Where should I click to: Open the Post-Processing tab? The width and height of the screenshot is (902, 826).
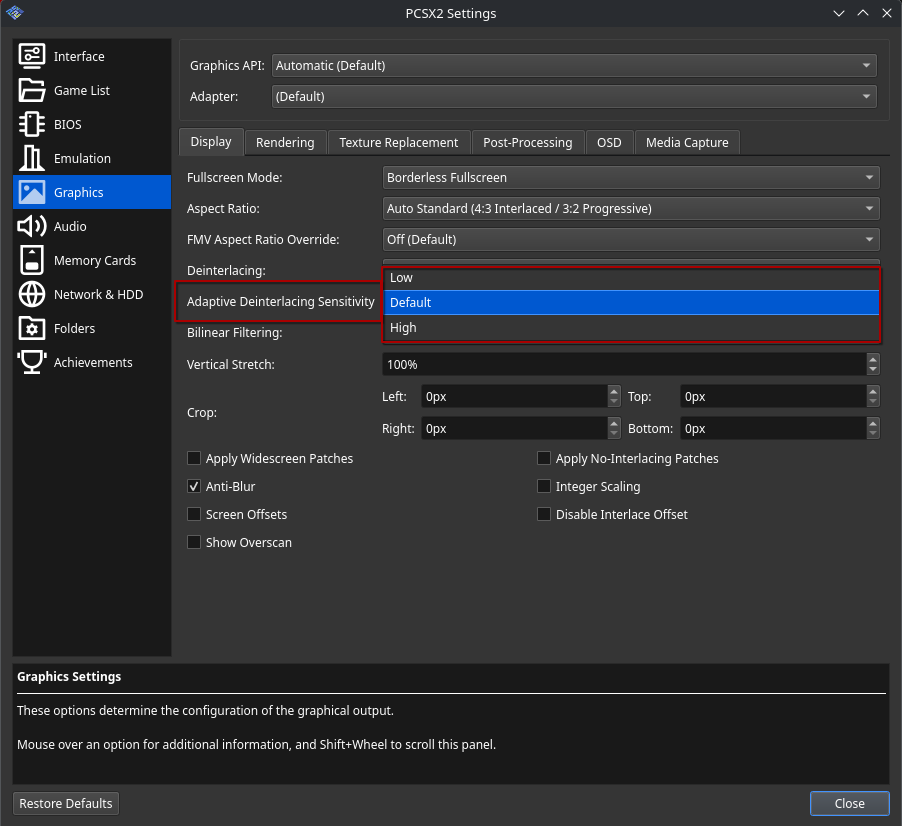point(527,143)
